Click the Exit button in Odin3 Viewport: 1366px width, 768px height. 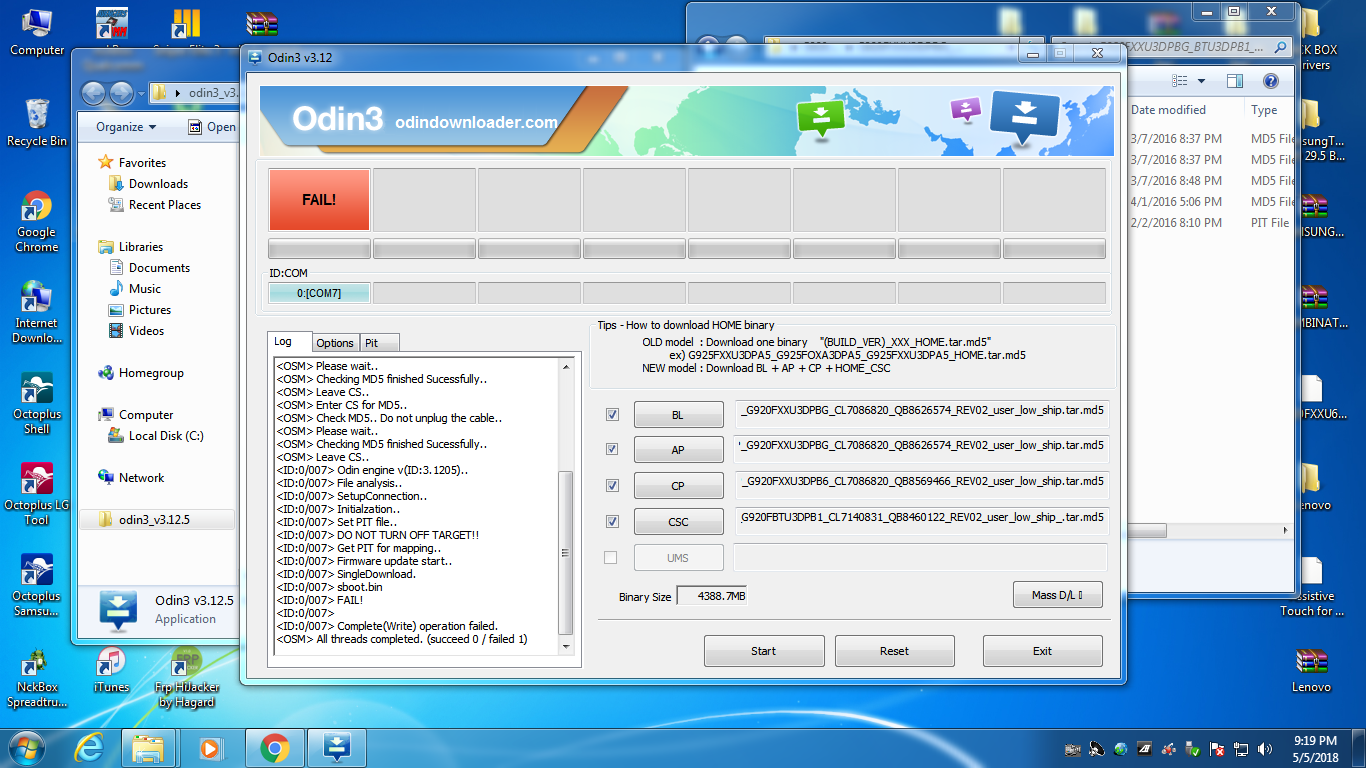point(1043,651)
